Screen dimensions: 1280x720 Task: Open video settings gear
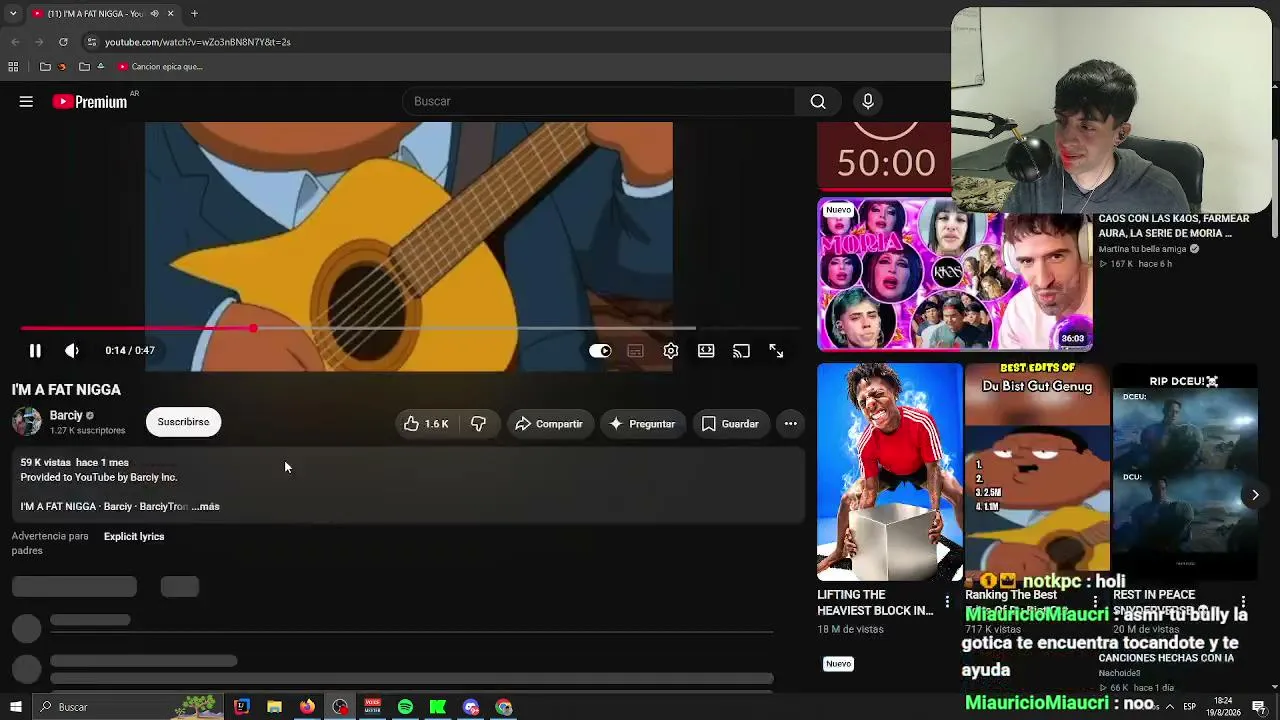671,351
